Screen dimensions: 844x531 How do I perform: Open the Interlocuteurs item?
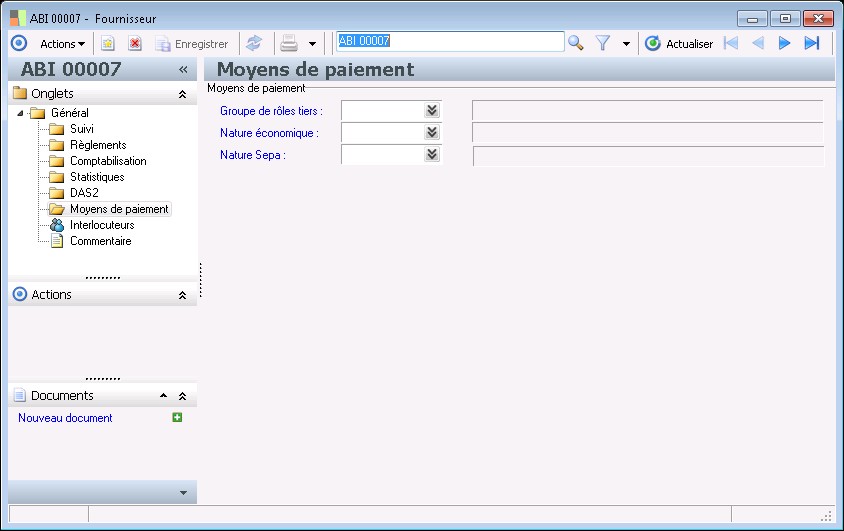pos(102,225)
